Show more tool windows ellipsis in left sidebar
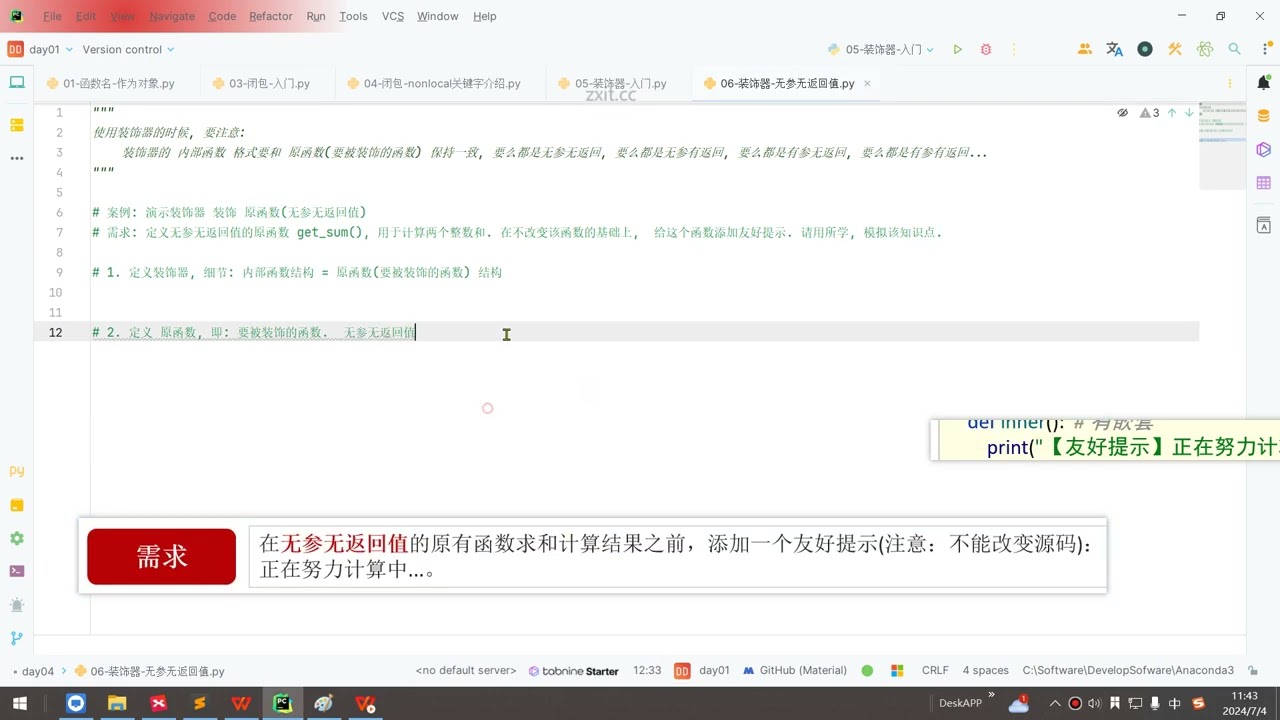The width and height of the screenshot is (1280, 720). tap(16, 158)
